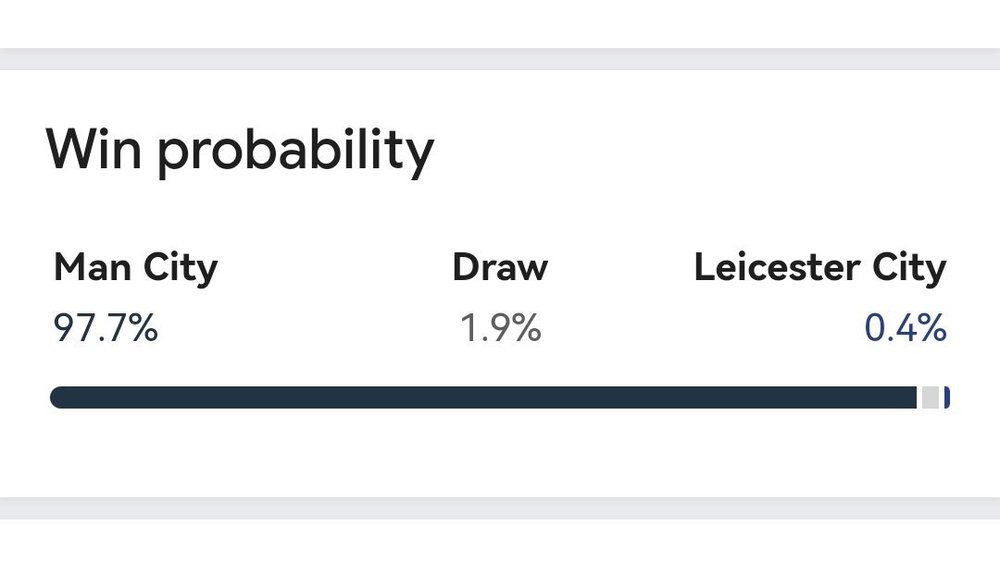Click blank white area above the upper divider
Screen dimensions: 1000x562
pyautogui.click(x=500, y=23)
